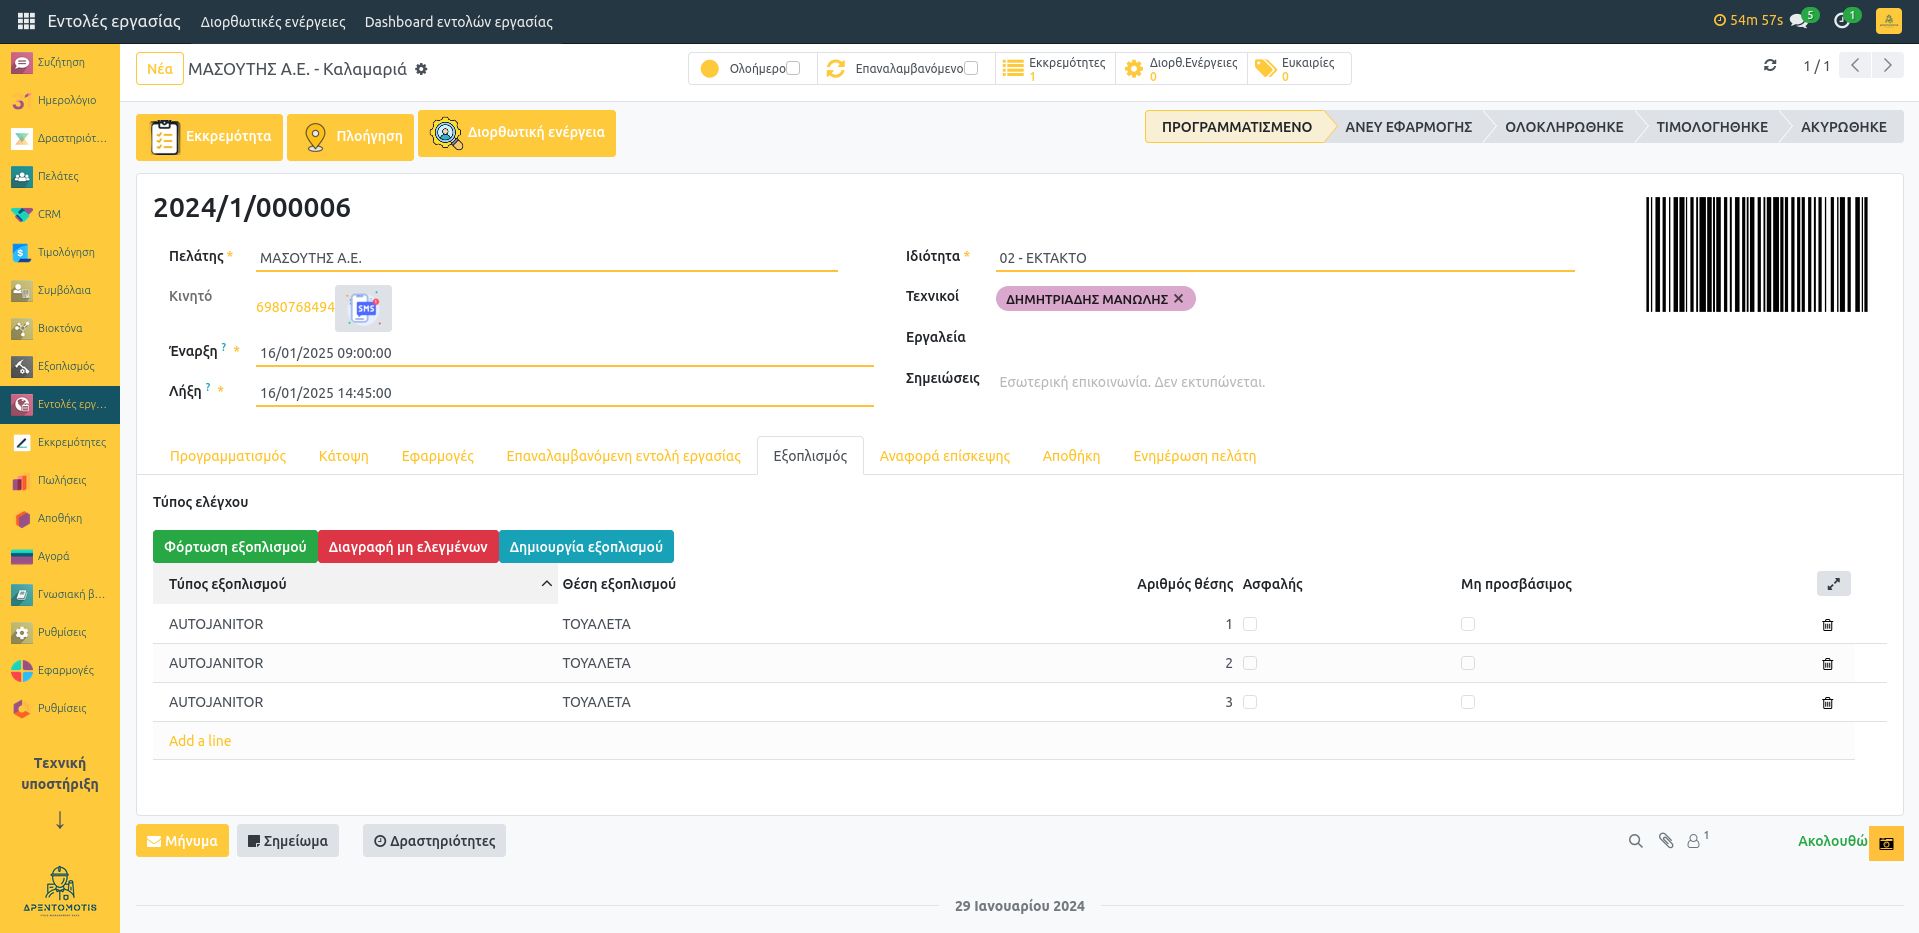This screenshot has width=1919, height=933.
Task: Check Ασφαλής for equipment row 2
Action: click(1250, 663)
